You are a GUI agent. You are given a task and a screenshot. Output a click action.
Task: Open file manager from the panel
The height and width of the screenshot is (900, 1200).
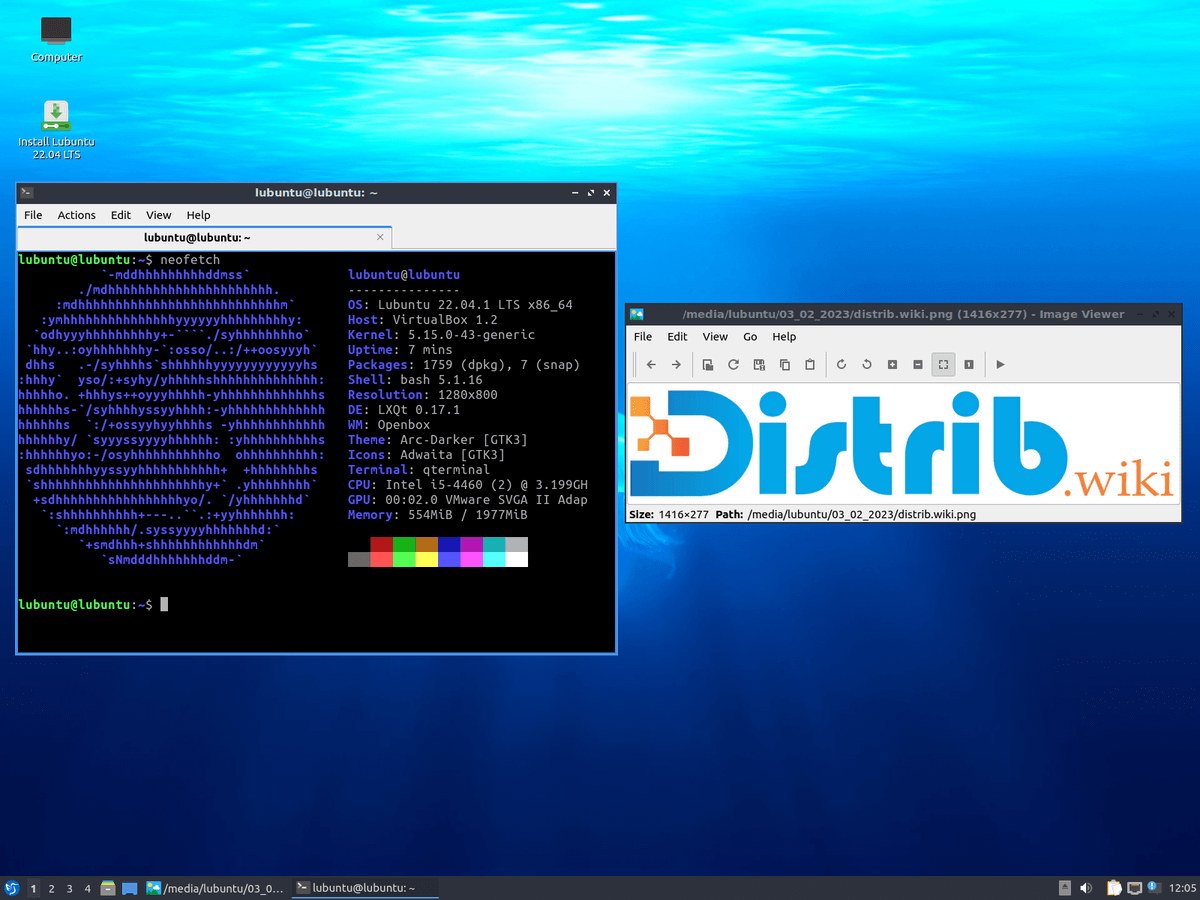tap(108, 888)
